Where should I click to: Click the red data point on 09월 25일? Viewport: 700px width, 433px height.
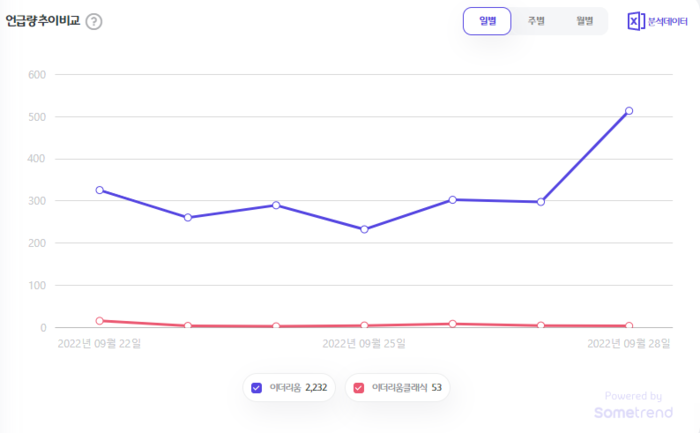point(364,325)
